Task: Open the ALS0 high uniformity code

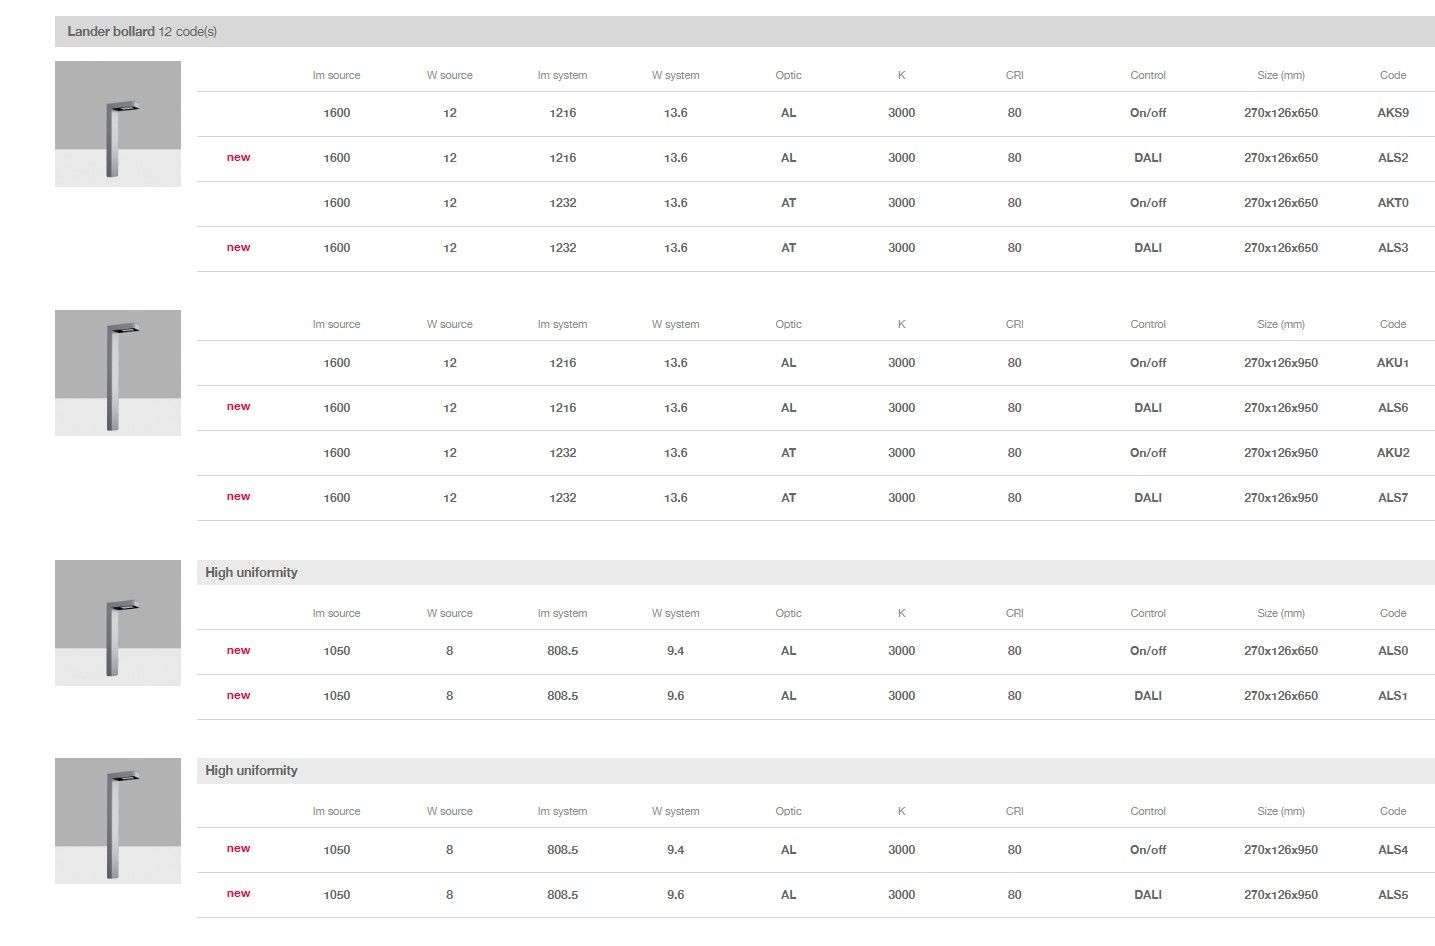Action: [1392, 651]
